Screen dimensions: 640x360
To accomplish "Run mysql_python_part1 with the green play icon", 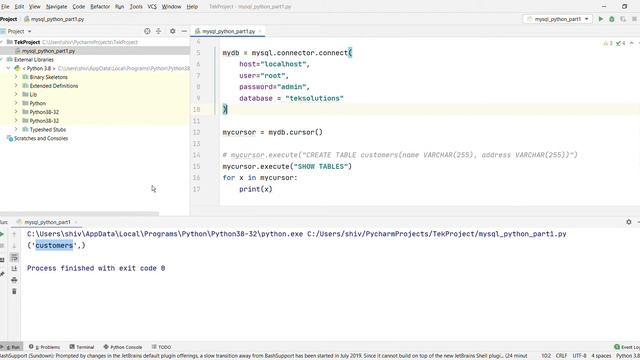I will click(601, 19).
